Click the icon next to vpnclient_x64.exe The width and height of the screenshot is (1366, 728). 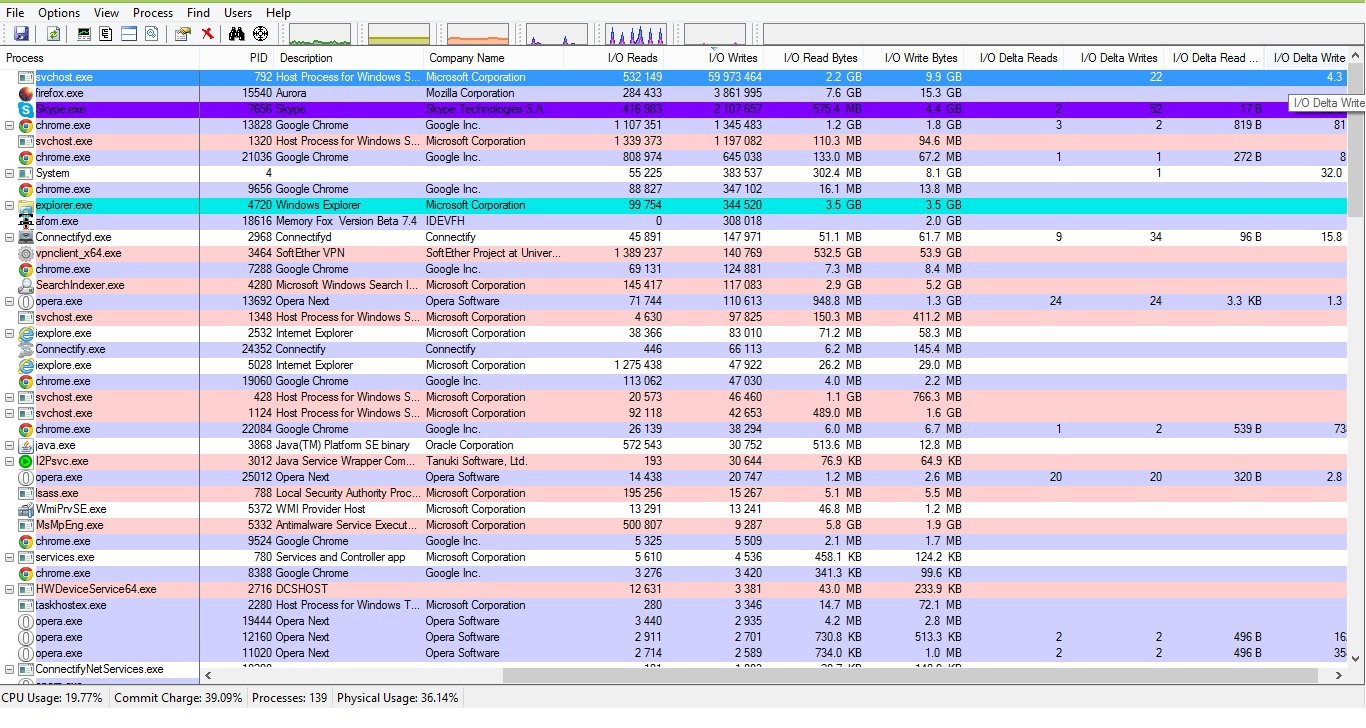pyautogui.click(x=26, y=253)
